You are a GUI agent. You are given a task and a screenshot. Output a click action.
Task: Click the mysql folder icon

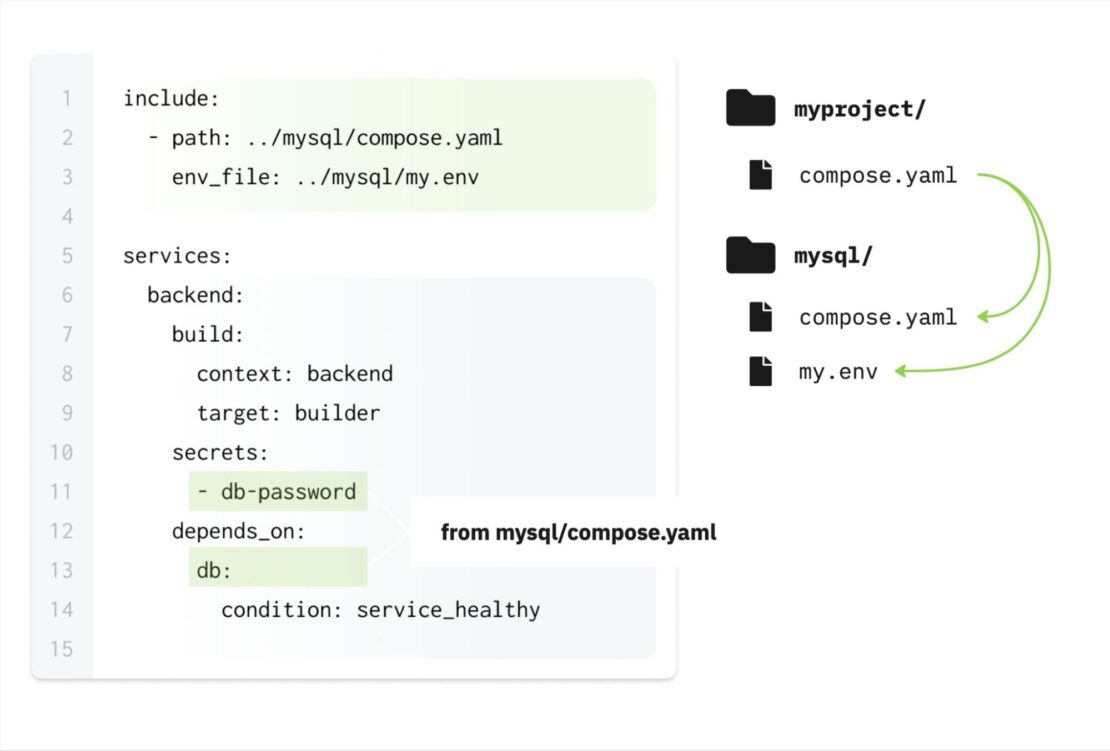pyautogui.click(x=750, y=256)
